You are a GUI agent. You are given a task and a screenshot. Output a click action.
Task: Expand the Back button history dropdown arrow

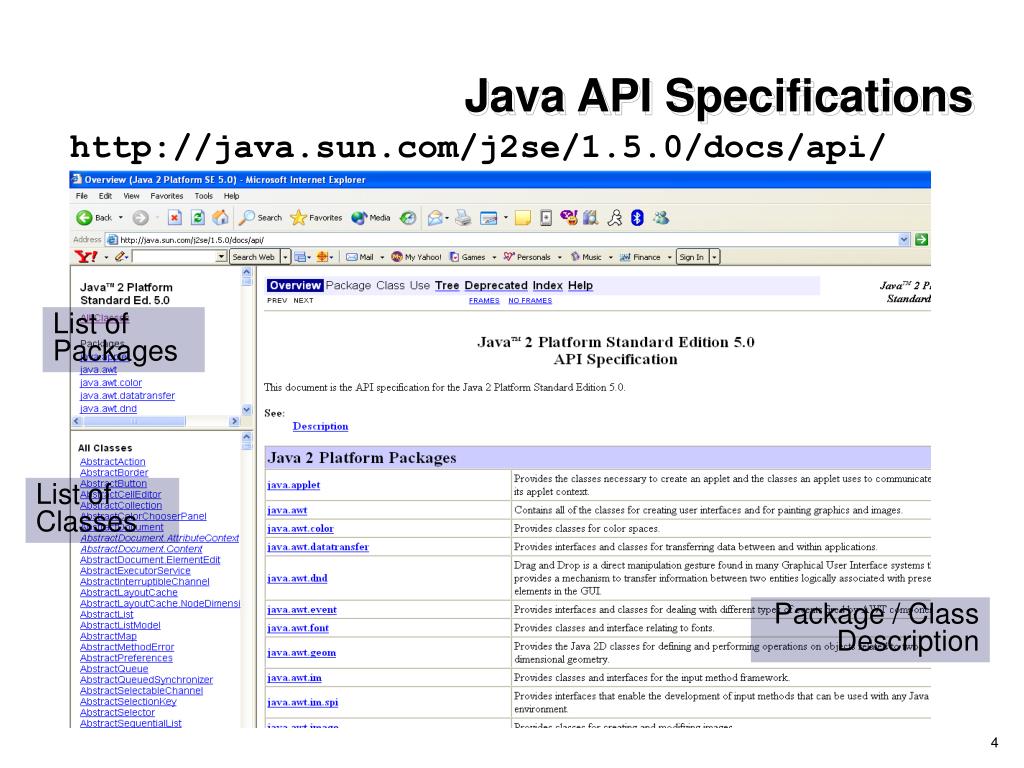point(121,218)
